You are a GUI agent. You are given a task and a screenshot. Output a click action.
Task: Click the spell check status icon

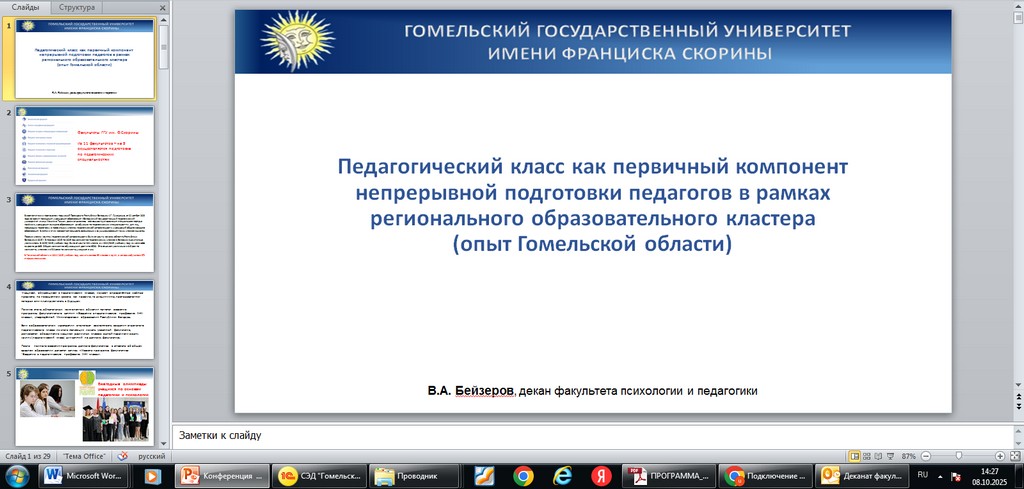click(x=124, y=455)
